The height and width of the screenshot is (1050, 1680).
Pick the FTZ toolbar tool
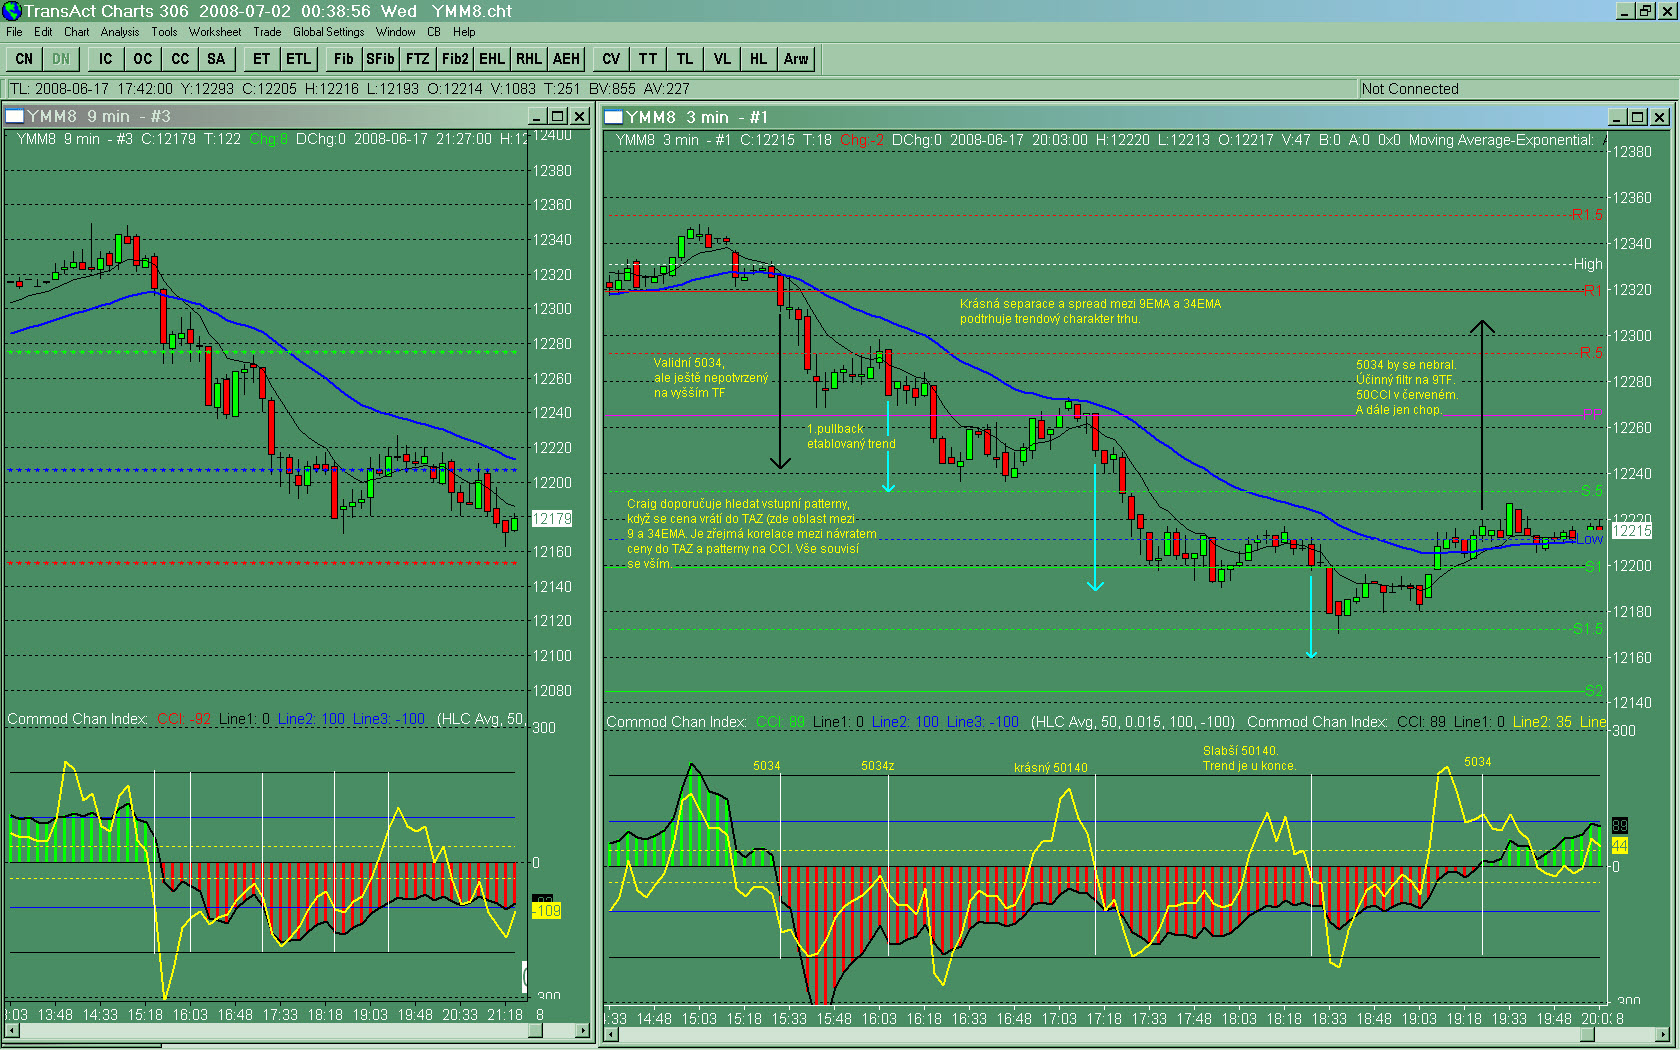(418, 59)
